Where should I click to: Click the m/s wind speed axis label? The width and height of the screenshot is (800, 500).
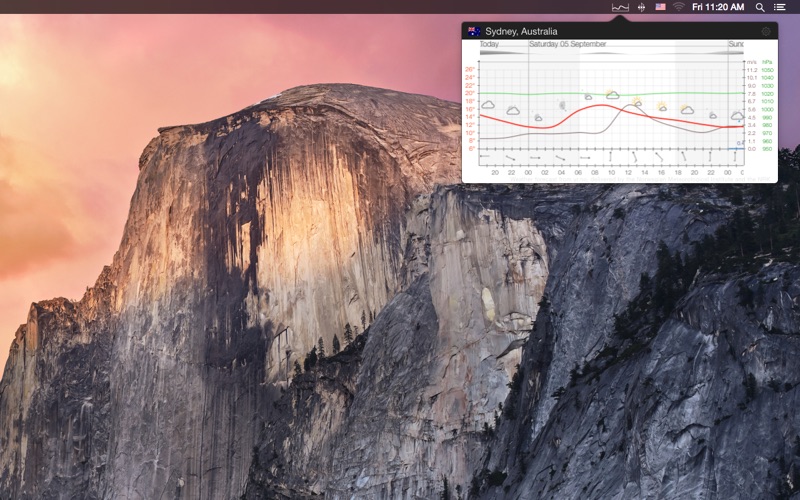751,62
